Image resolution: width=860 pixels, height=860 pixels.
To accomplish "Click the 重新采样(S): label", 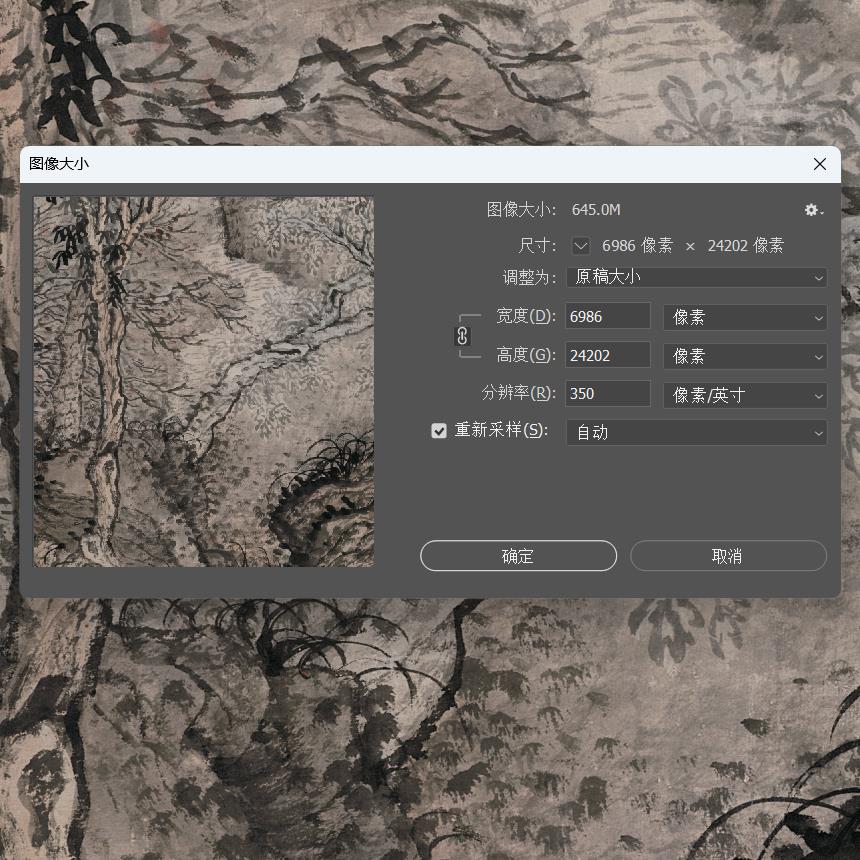I will (x=501, y=430).
